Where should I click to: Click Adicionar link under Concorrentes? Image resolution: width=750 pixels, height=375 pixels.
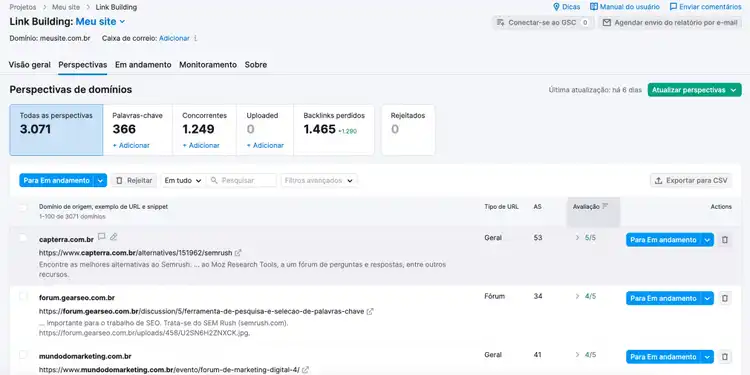click(201, 145)
